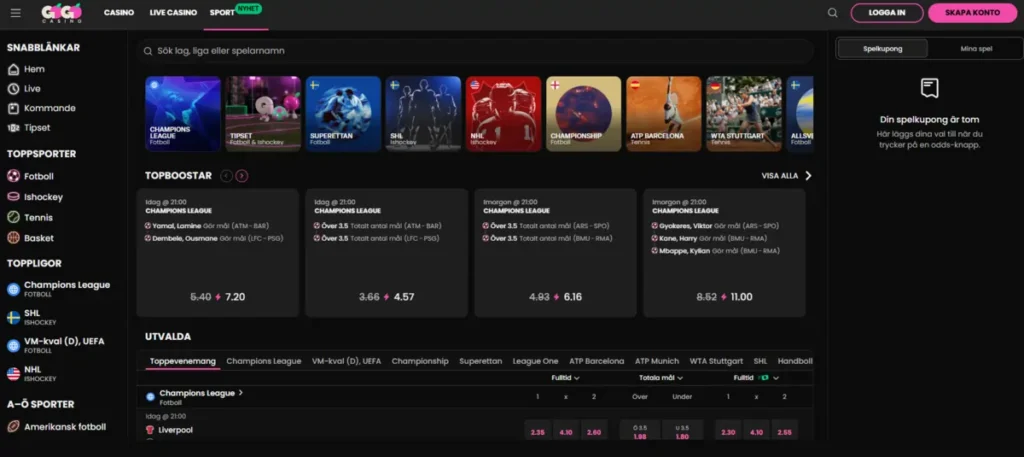Select the Gyokeres, Kane, Mbappe boost 11.00

[x=724, y=253]
